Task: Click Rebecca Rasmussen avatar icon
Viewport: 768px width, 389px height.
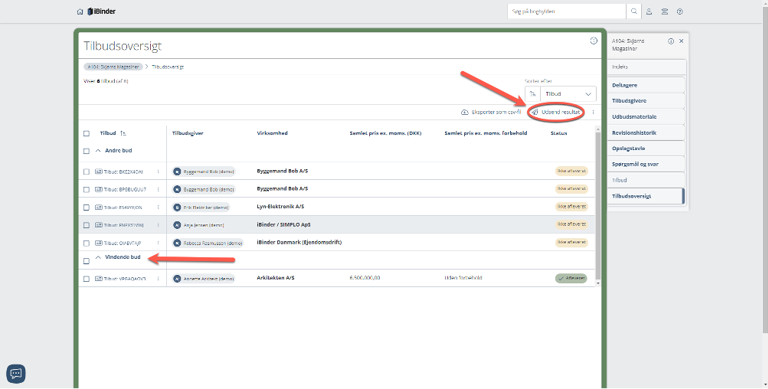Action: coord(177,243)
